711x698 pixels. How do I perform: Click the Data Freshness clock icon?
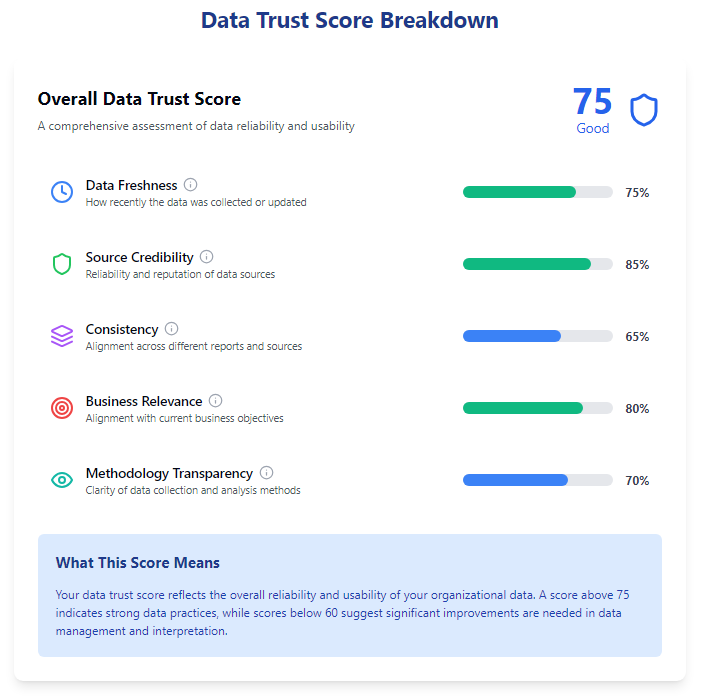[x=62, y=192]
